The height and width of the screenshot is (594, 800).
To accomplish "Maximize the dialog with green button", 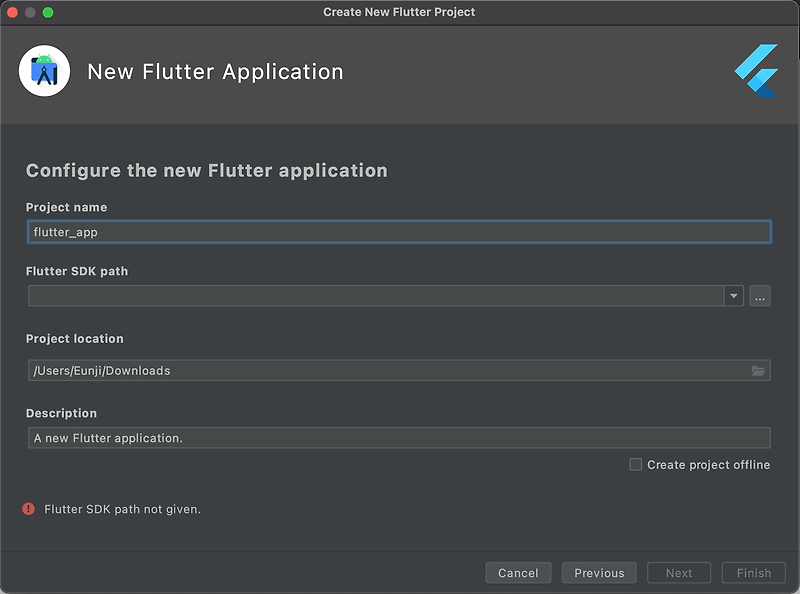I will coord(48,12).
